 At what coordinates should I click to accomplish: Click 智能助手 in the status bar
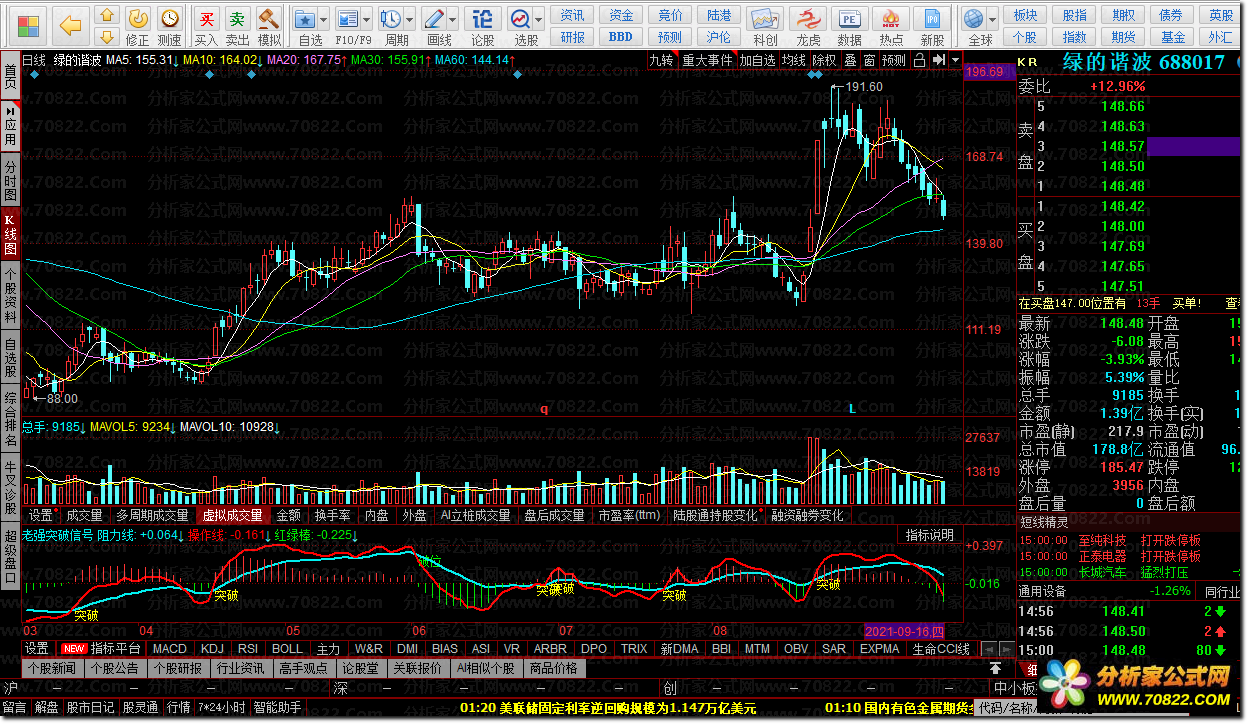point(278,708)
